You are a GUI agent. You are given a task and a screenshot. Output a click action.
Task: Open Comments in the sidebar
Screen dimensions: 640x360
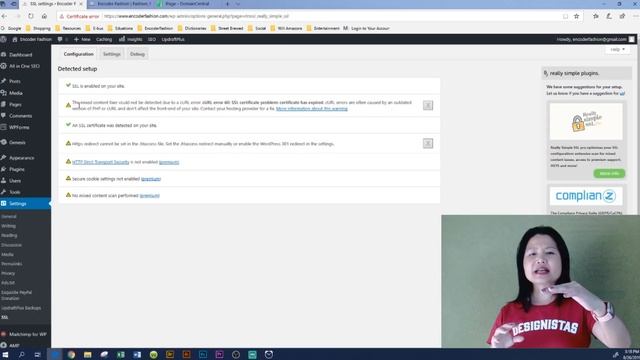[20, 116]
